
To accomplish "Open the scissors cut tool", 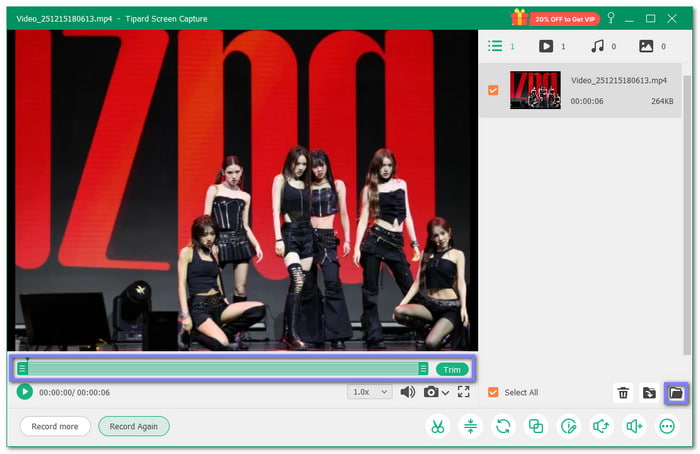I will click(x=438, y=426).
